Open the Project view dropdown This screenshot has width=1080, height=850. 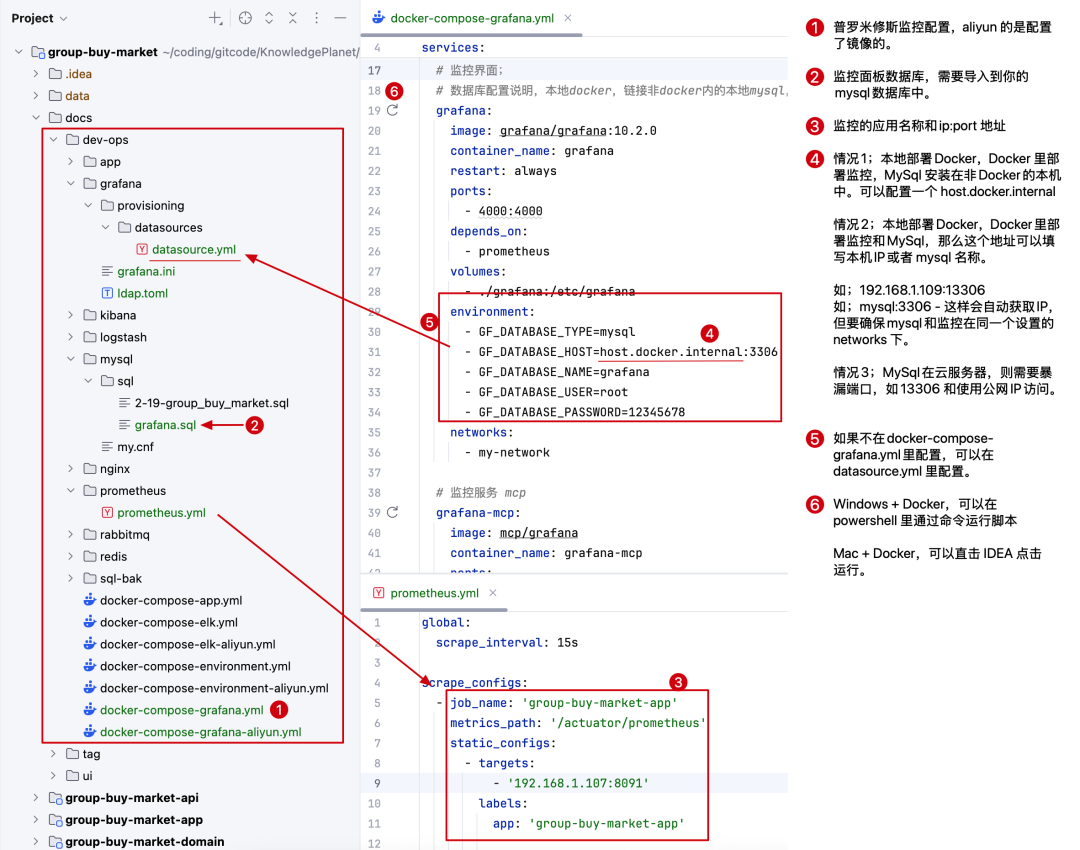pos(39,19)
